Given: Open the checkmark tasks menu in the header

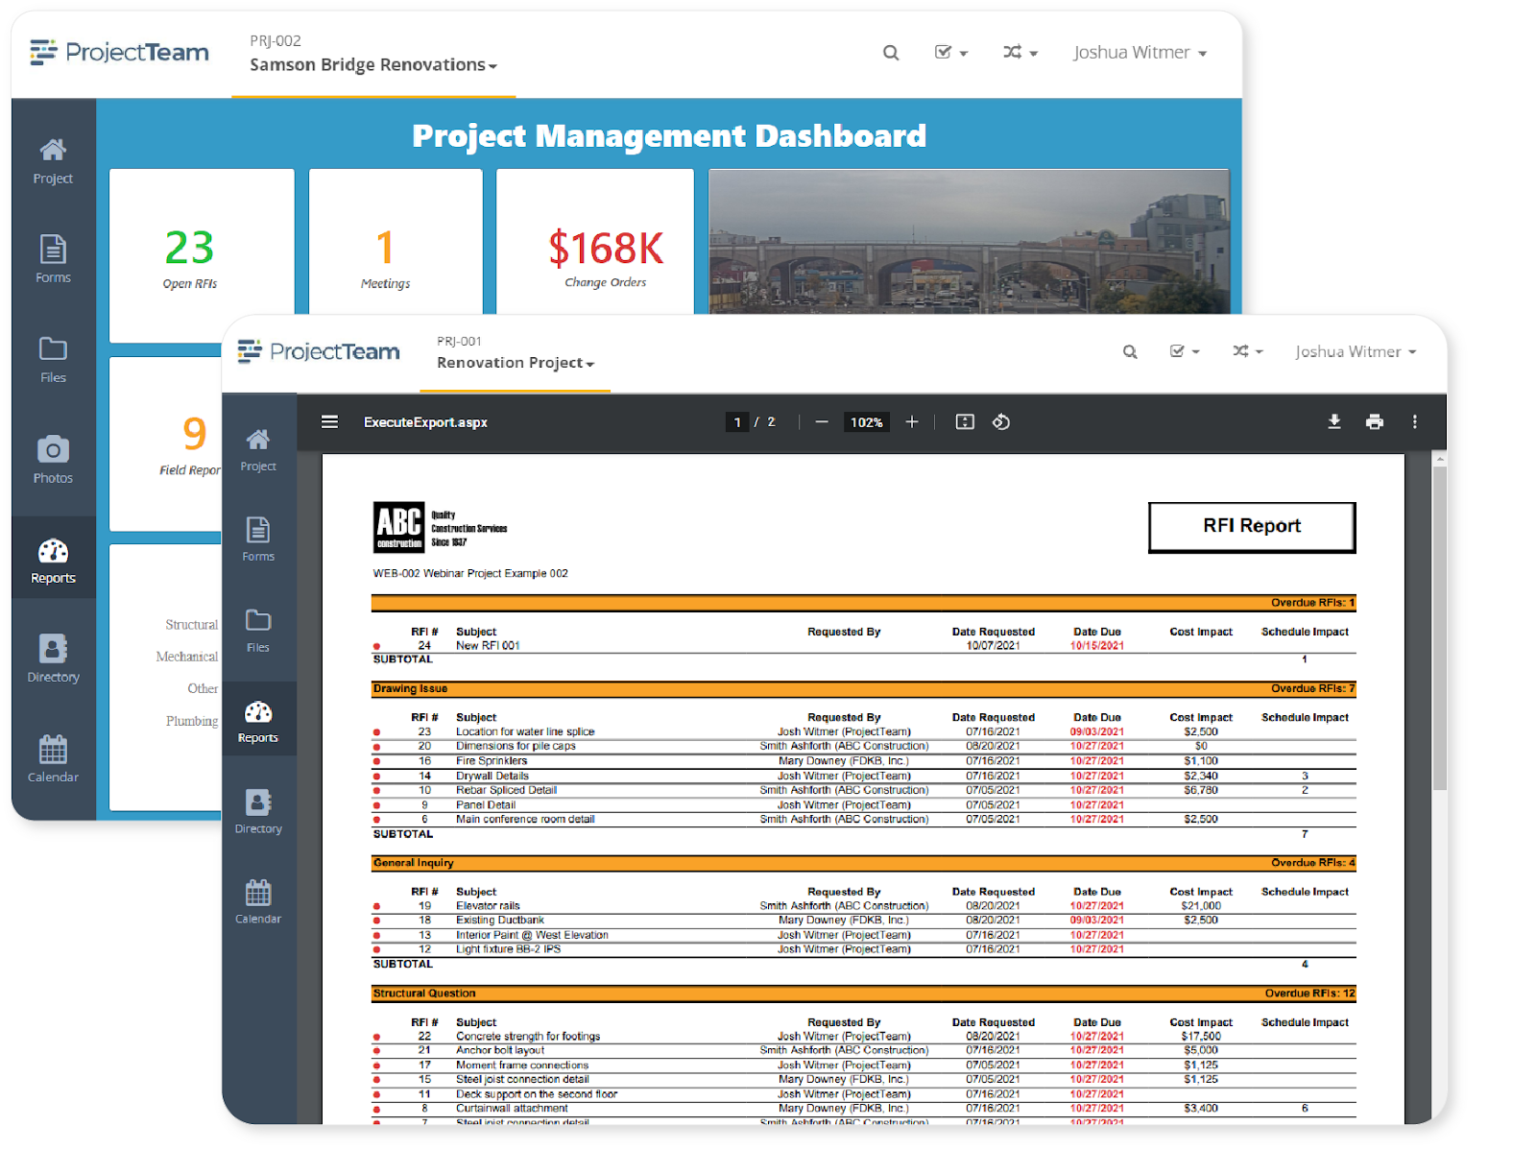Looking at the screenshot, I should 949,52.
